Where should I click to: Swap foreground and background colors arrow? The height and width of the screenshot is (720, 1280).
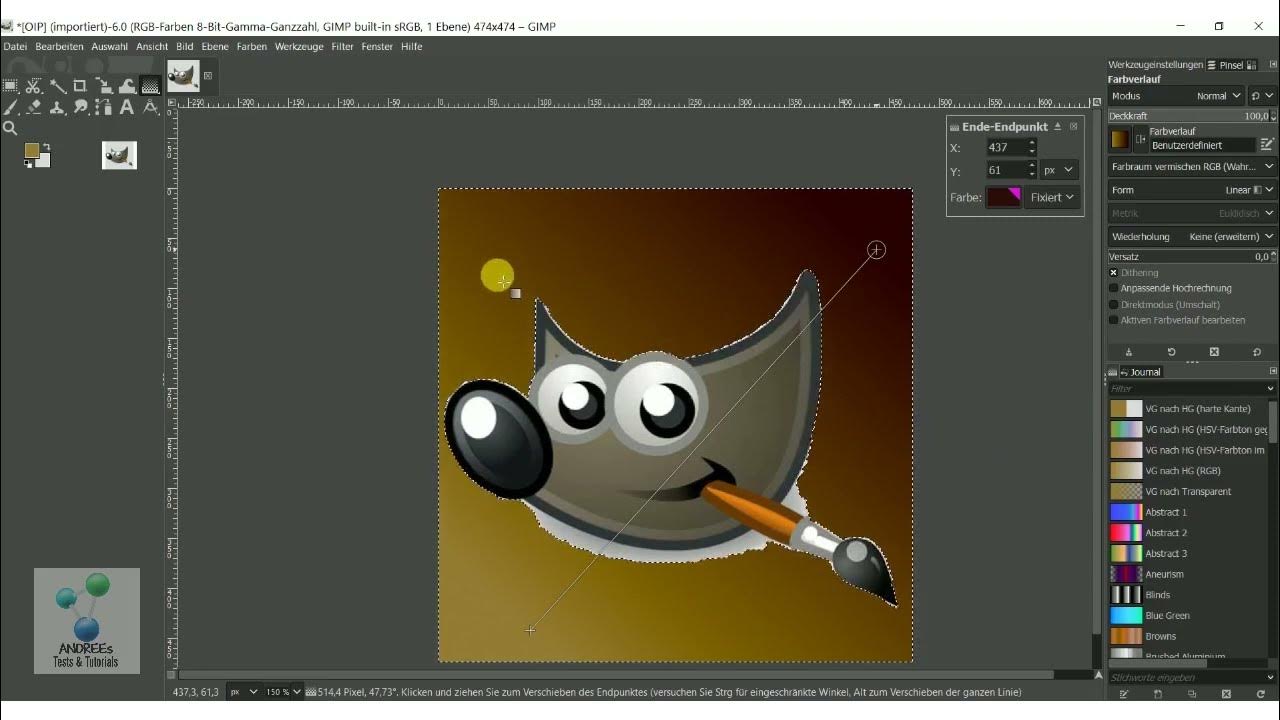[x=46, y=146]
